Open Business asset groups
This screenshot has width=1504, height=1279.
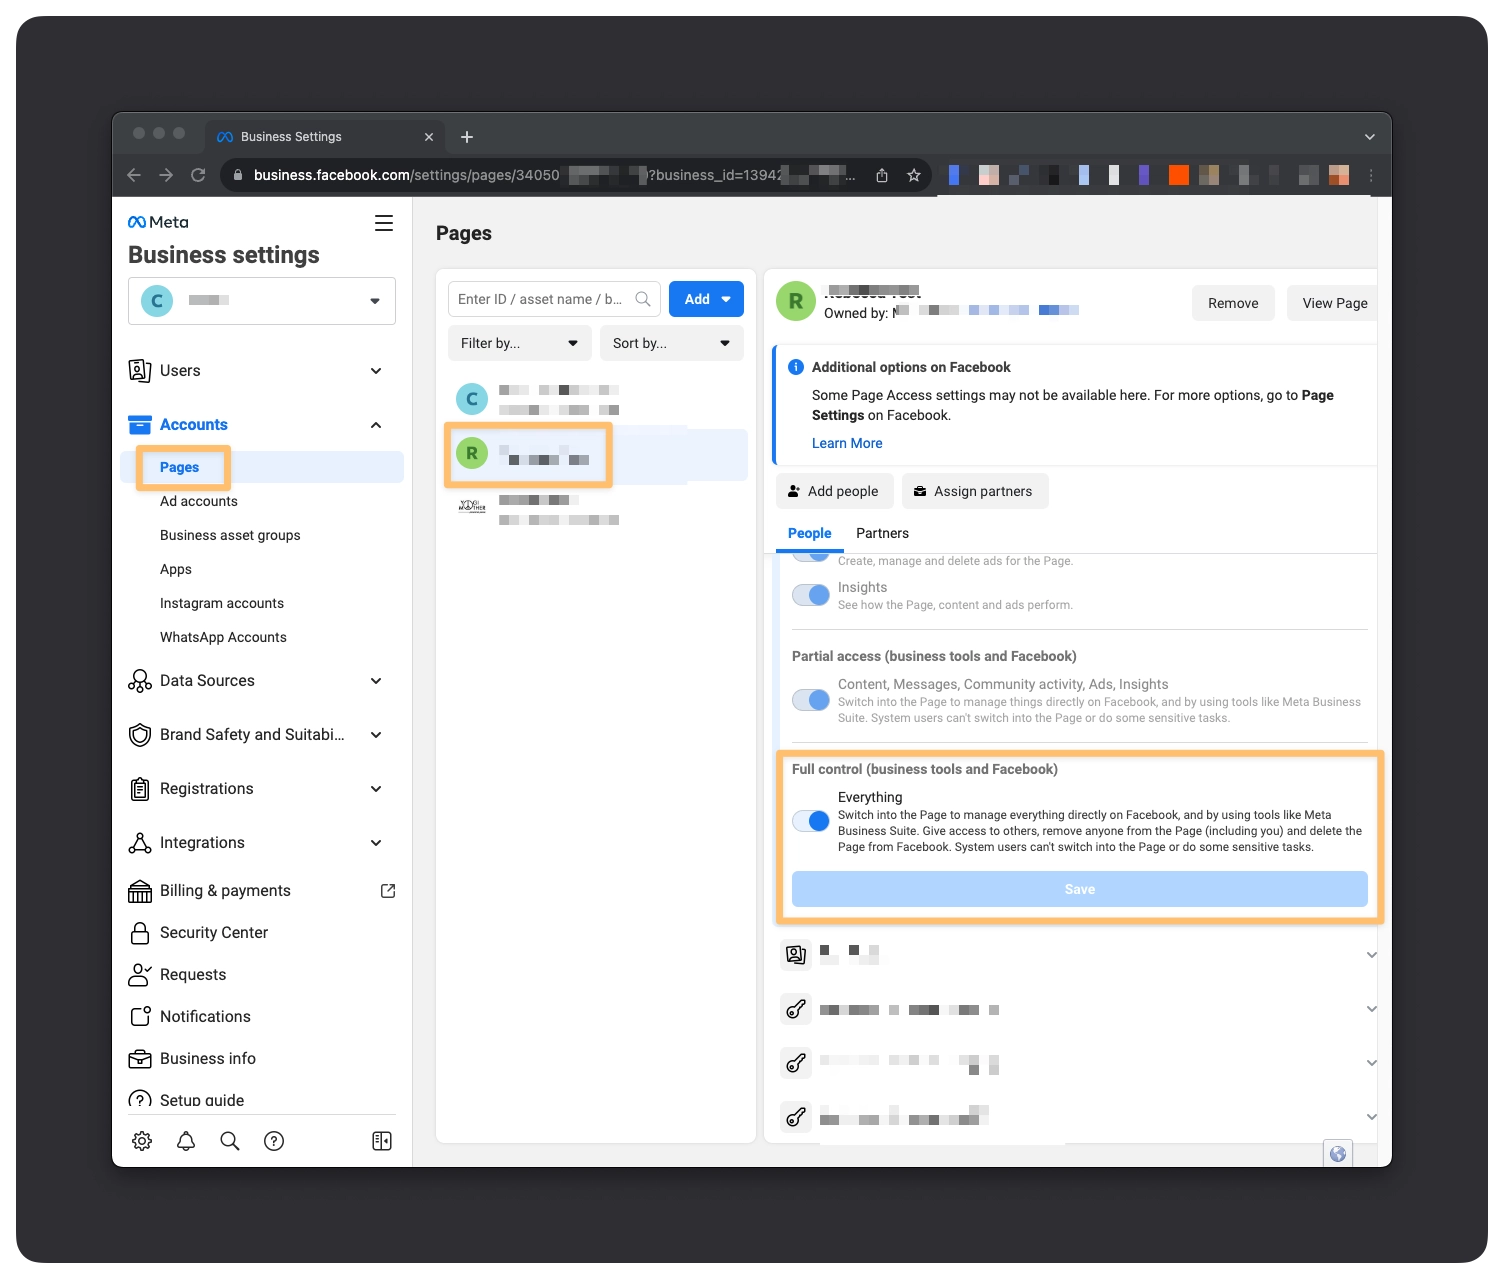pos(230,535)
